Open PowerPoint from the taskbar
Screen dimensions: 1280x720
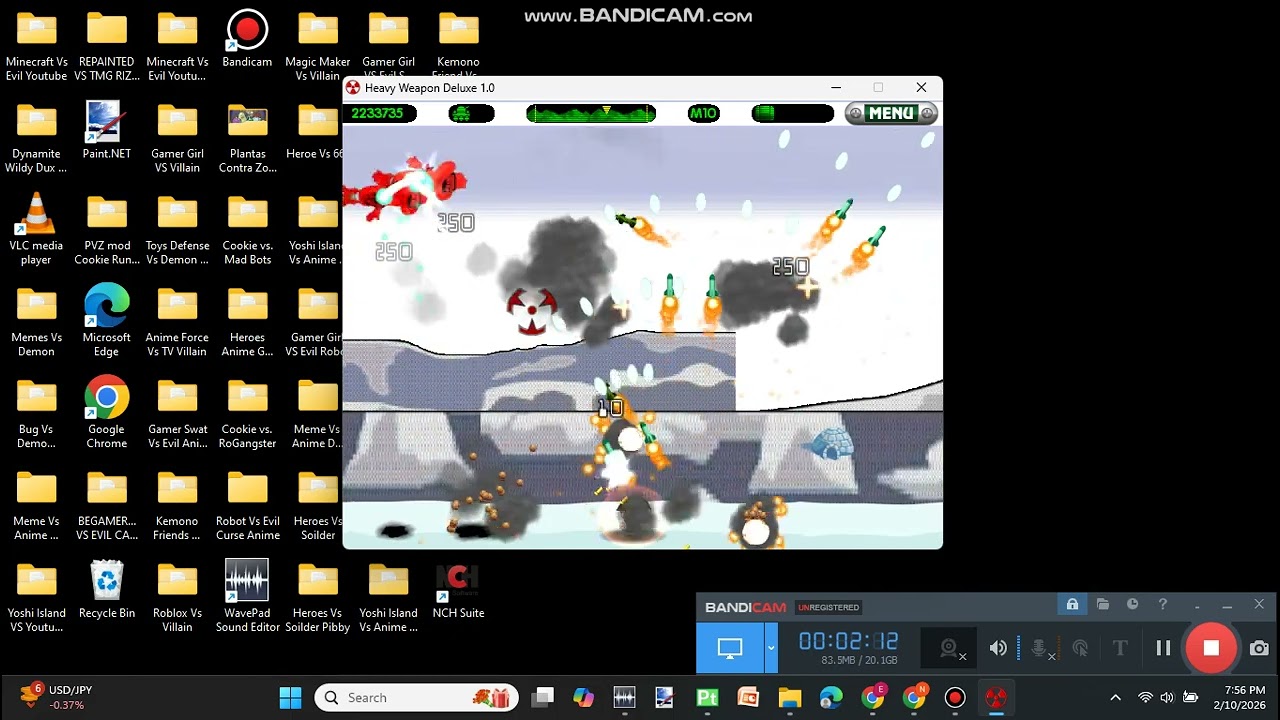tap(748, 698)
